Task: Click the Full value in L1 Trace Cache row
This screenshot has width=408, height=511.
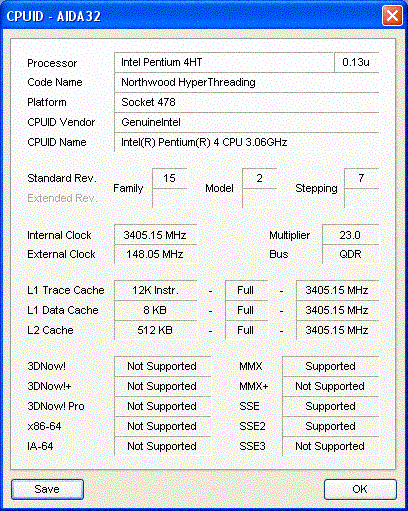Action: (x=246, y=290)
